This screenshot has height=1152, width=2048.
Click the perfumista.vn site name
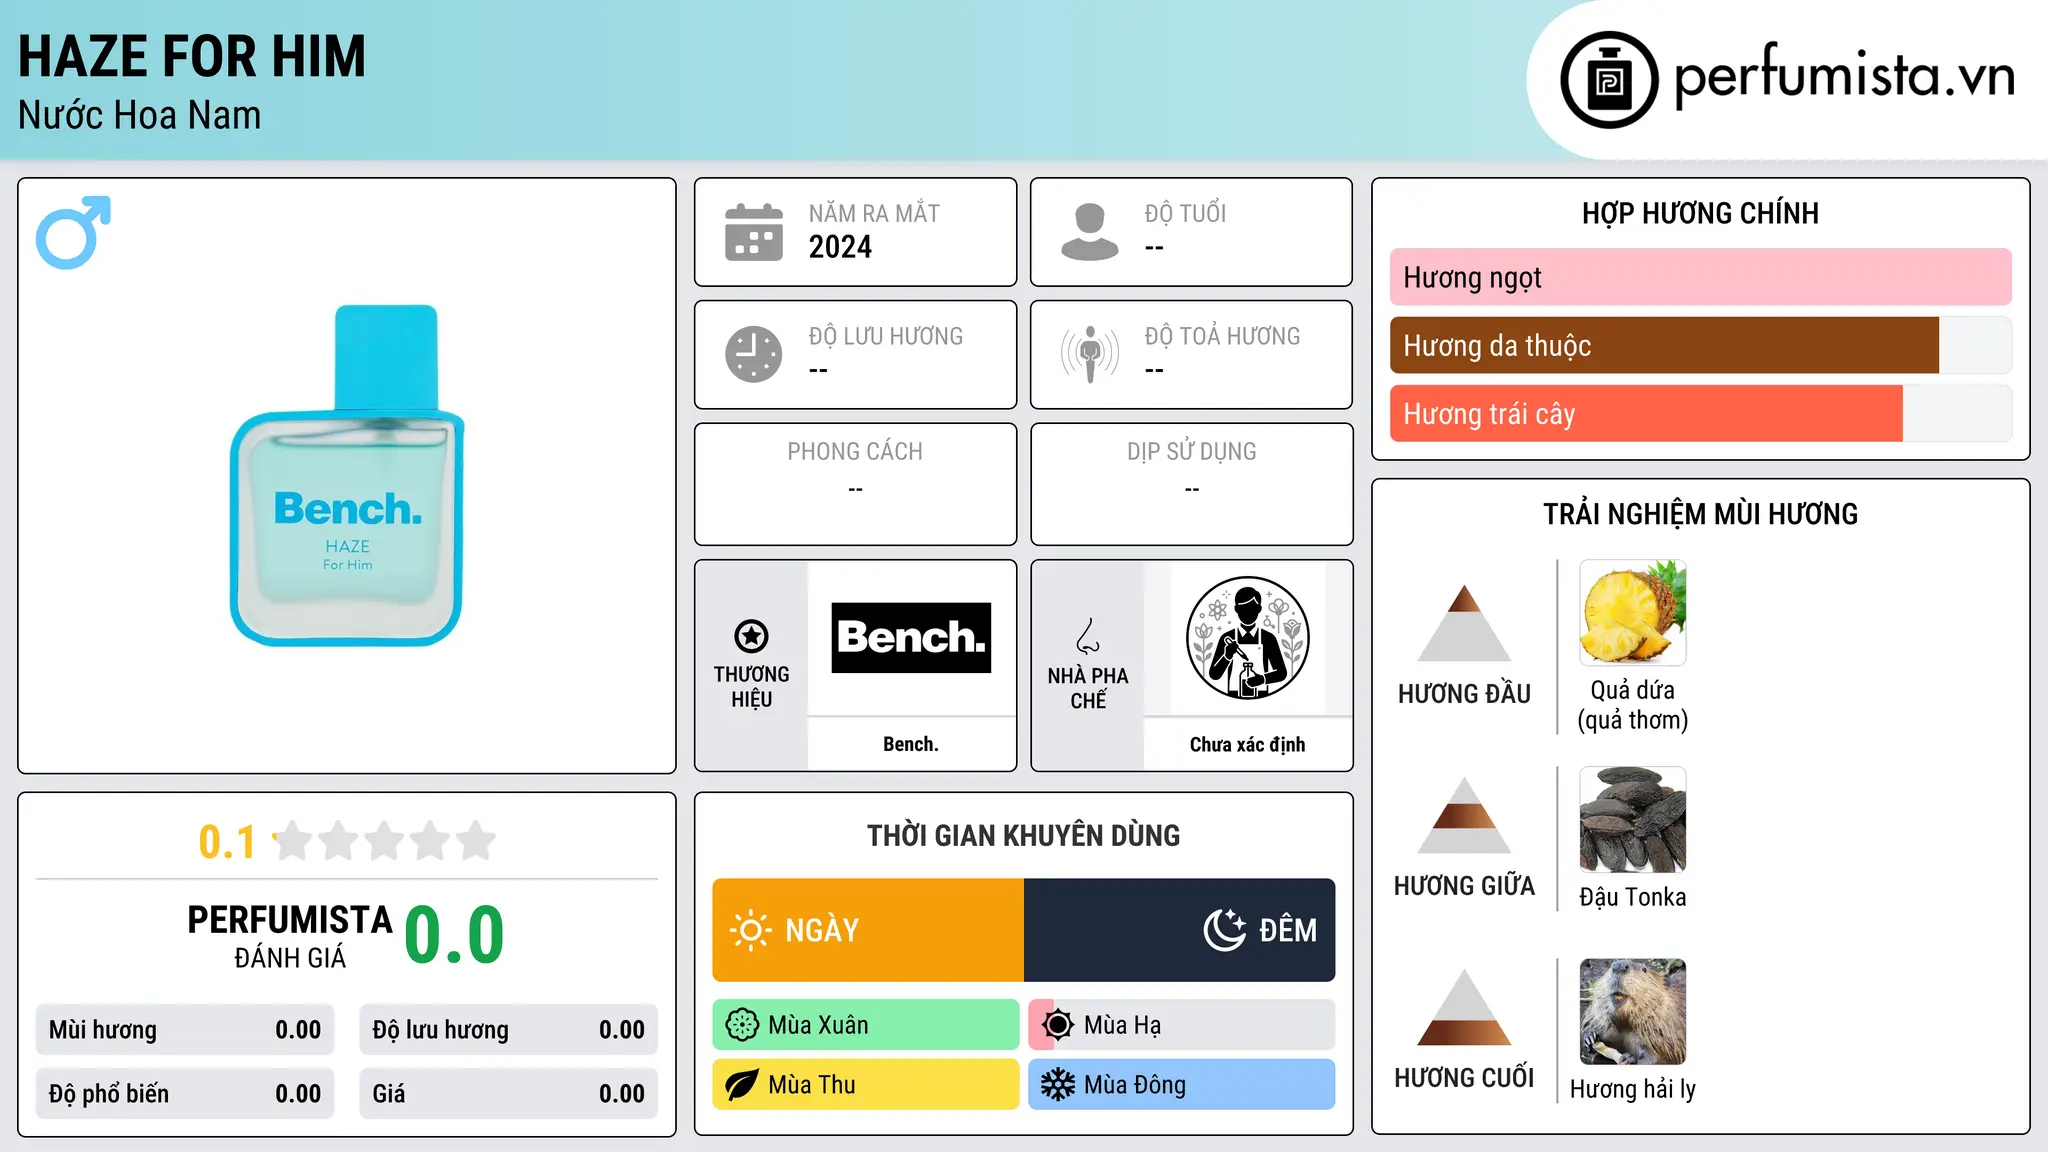[1845, 76]
